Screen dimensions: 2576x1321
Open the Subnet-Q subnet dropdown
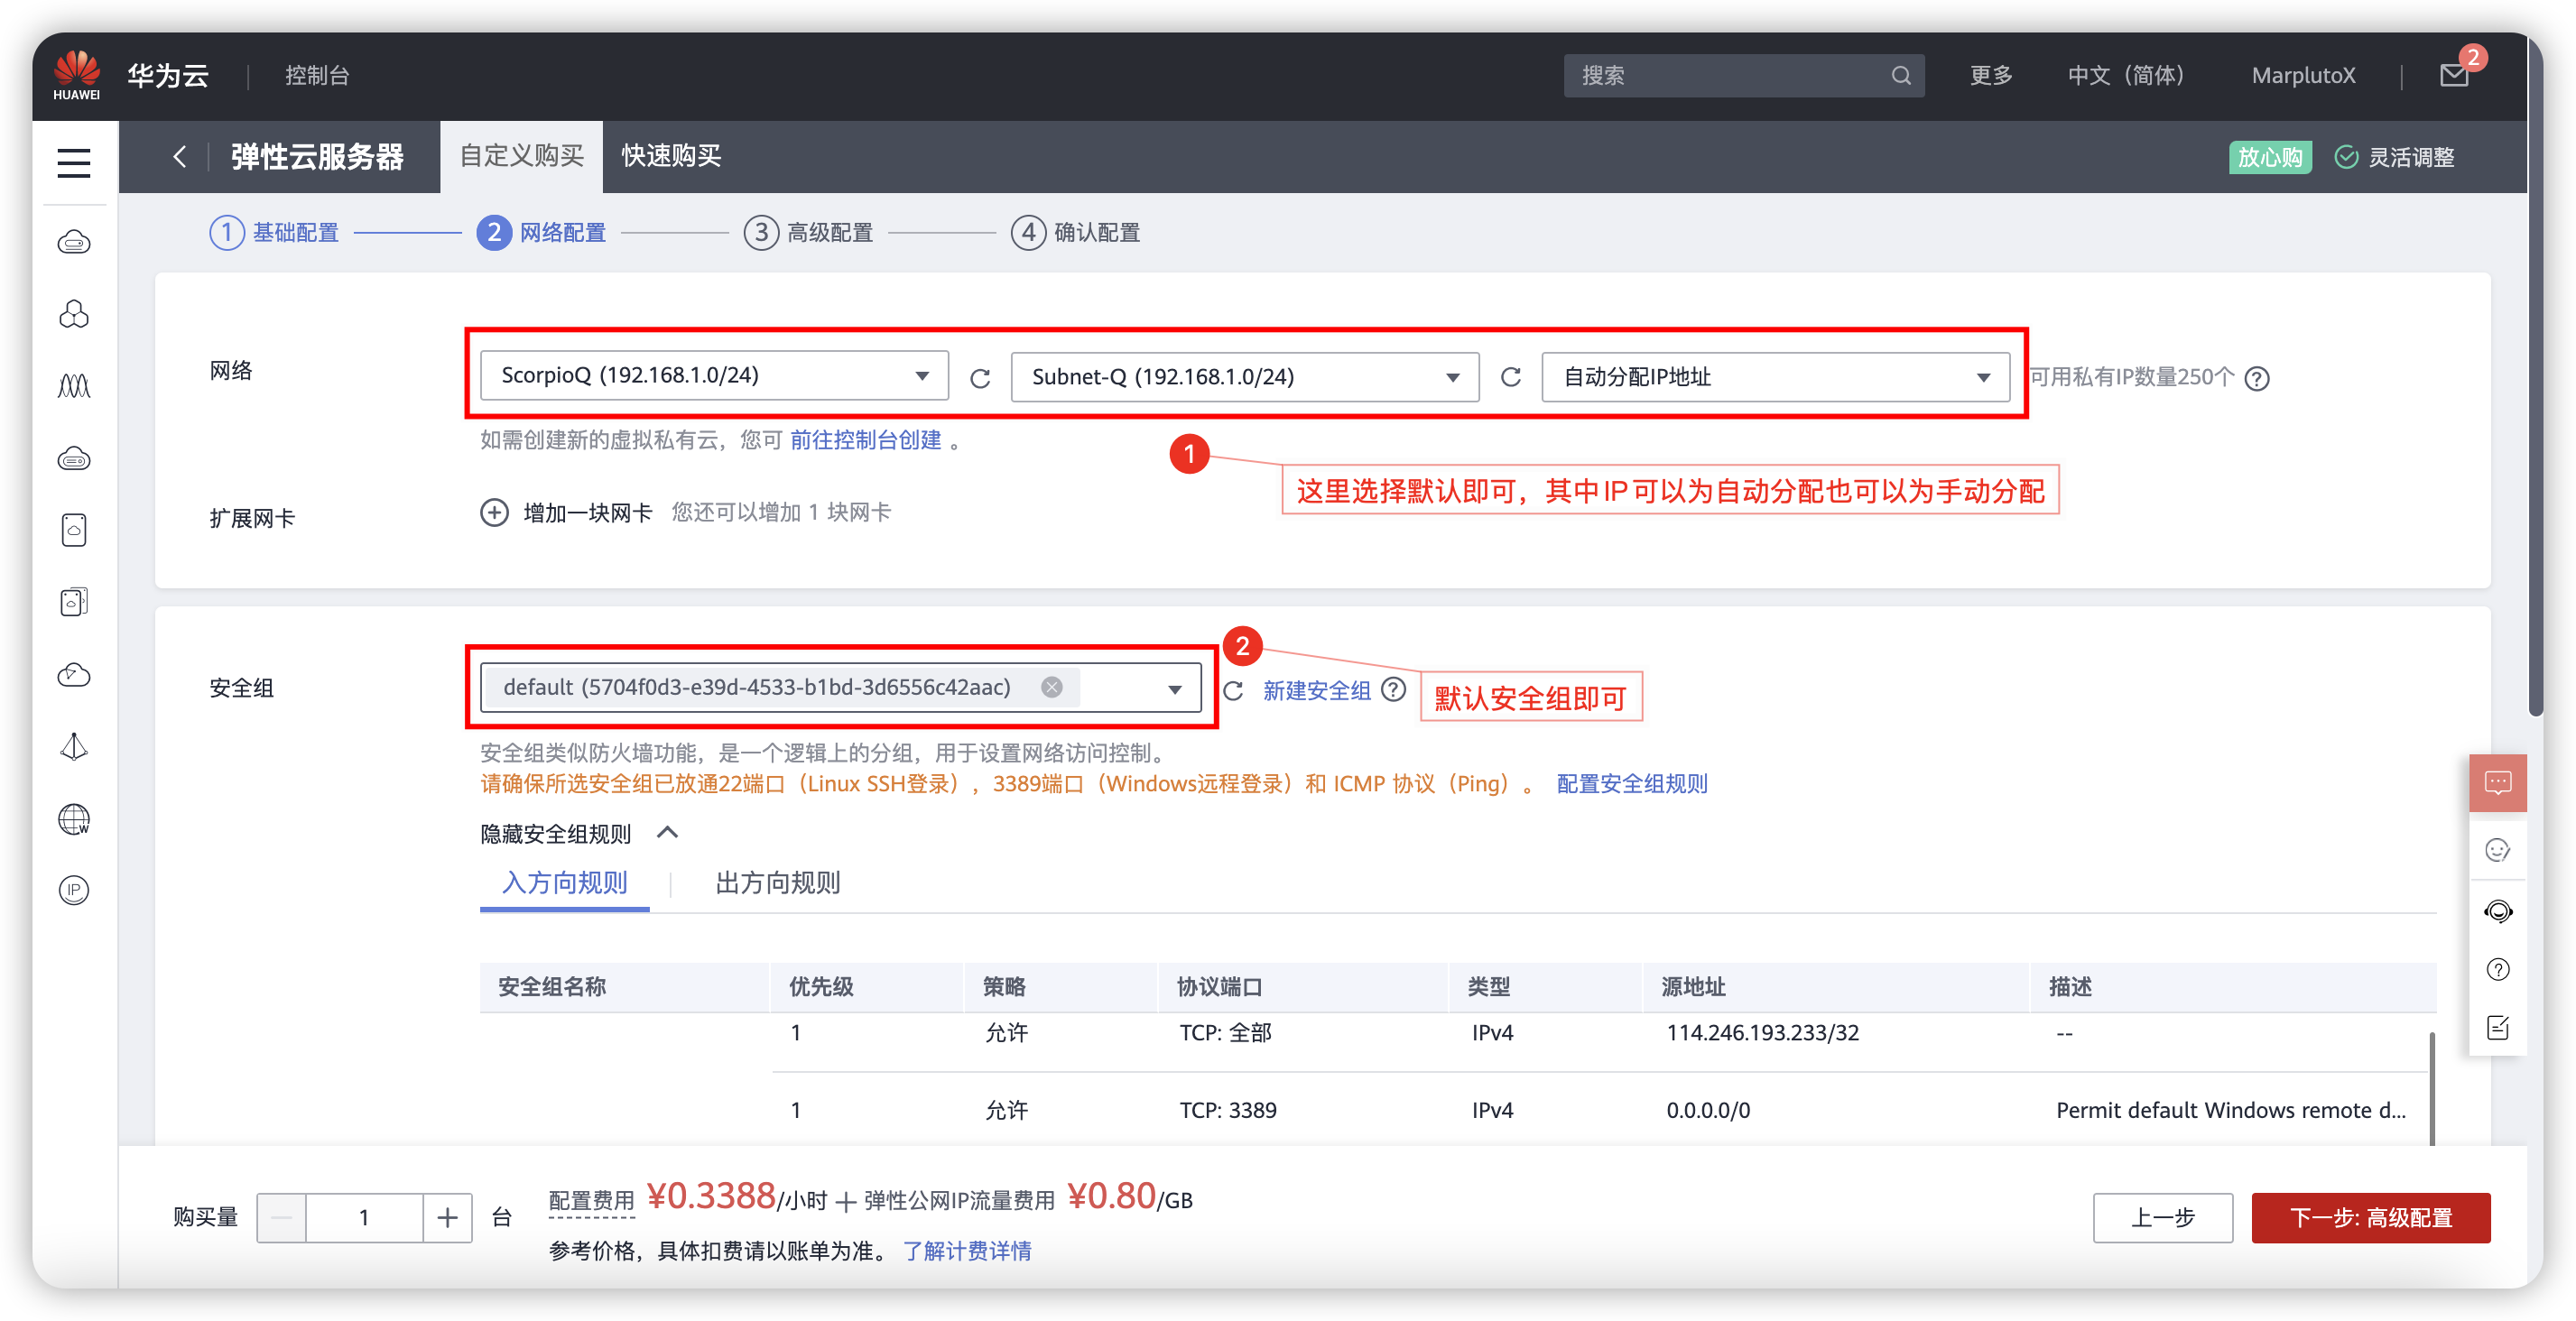pyautogui.click(x=1244, y=377)
